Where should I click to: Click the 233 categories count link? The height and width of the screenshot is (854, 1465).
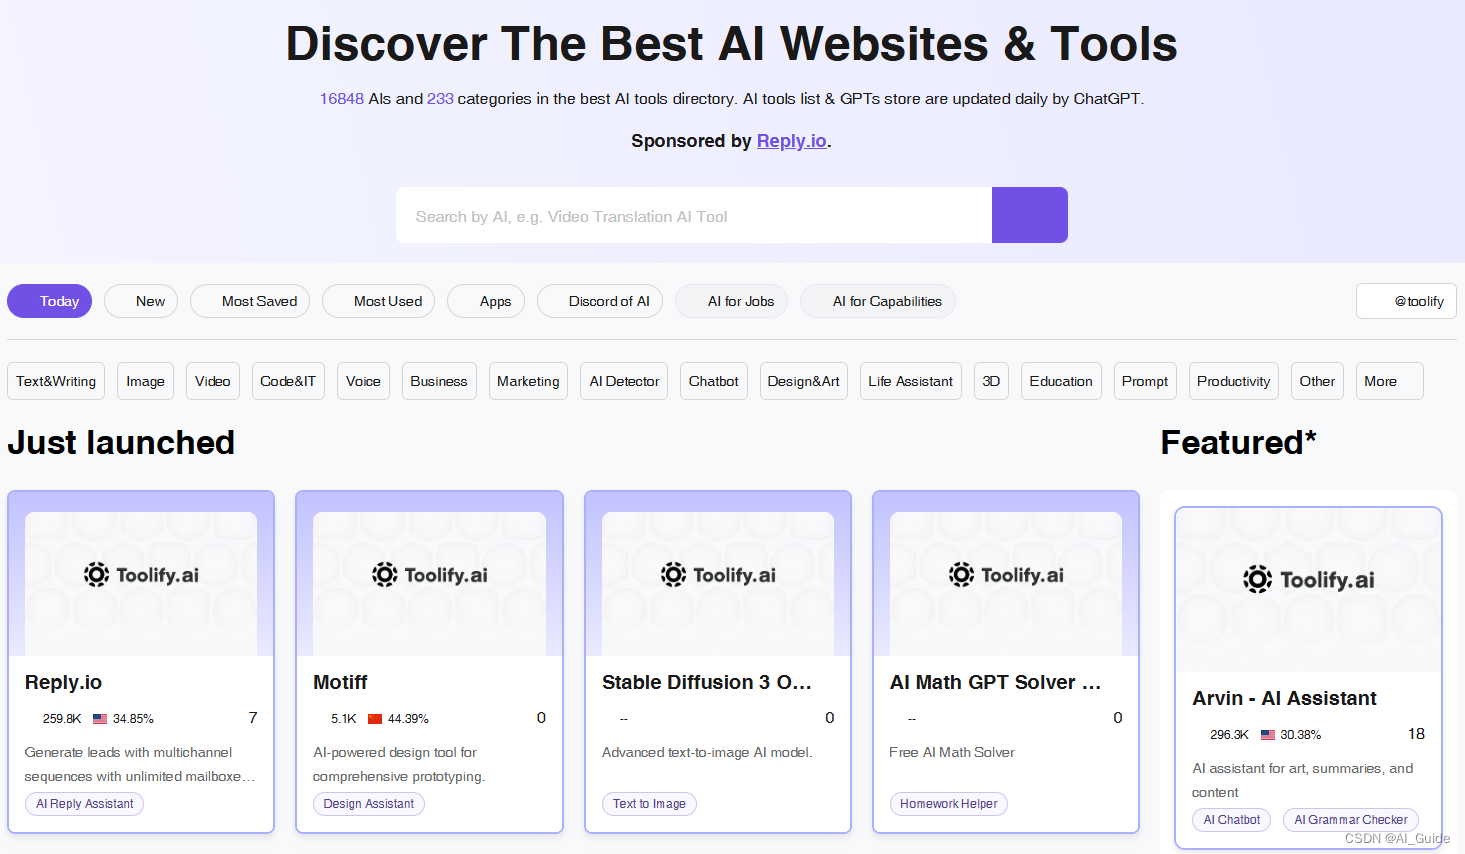440,99
